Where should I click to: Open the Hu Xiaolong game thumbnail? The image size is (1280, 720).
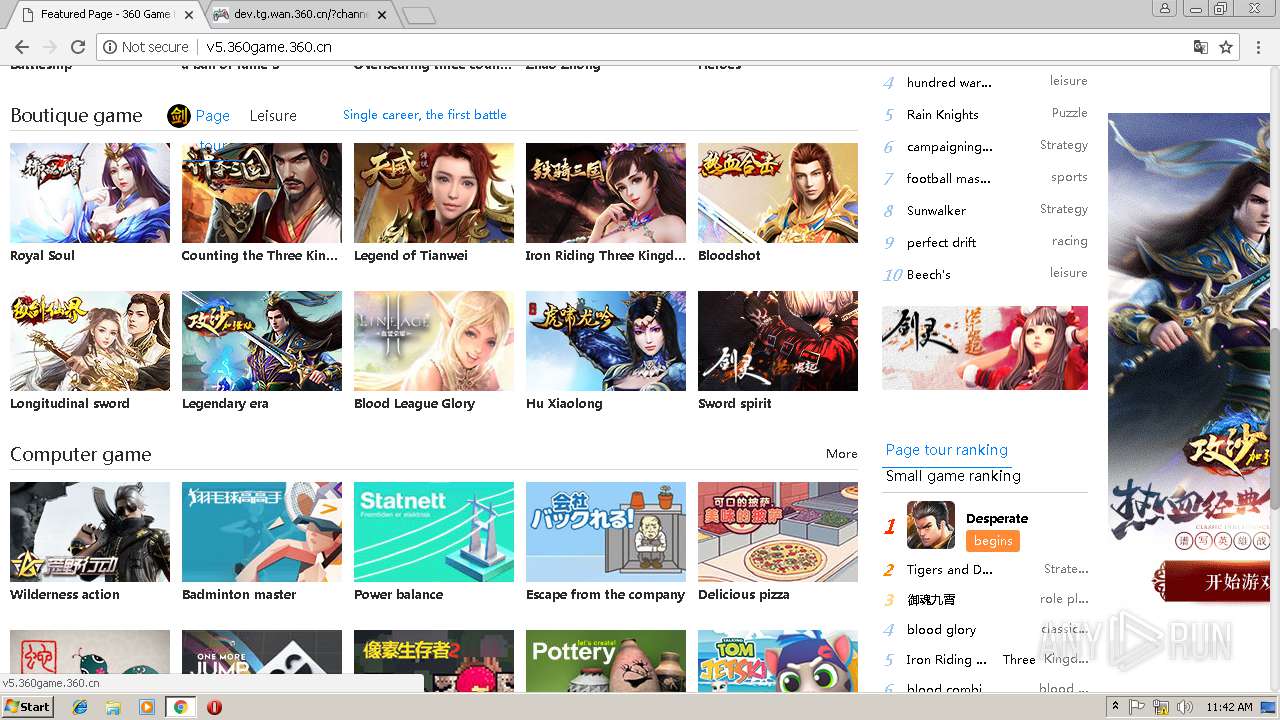tap(606, 341)
